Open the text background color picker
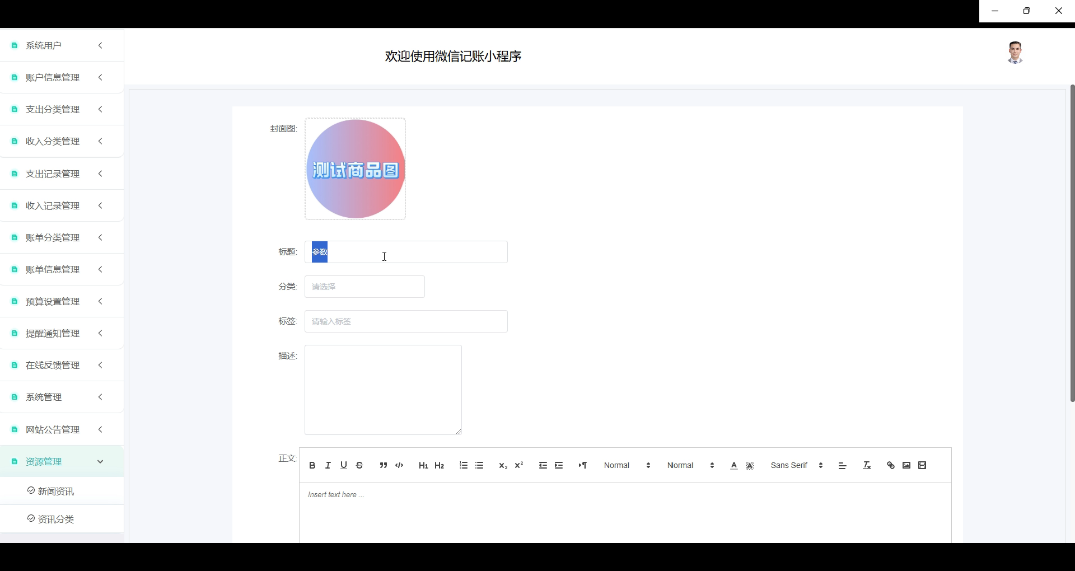Viewport: 1075px width, 571px height. coord(750,465)
